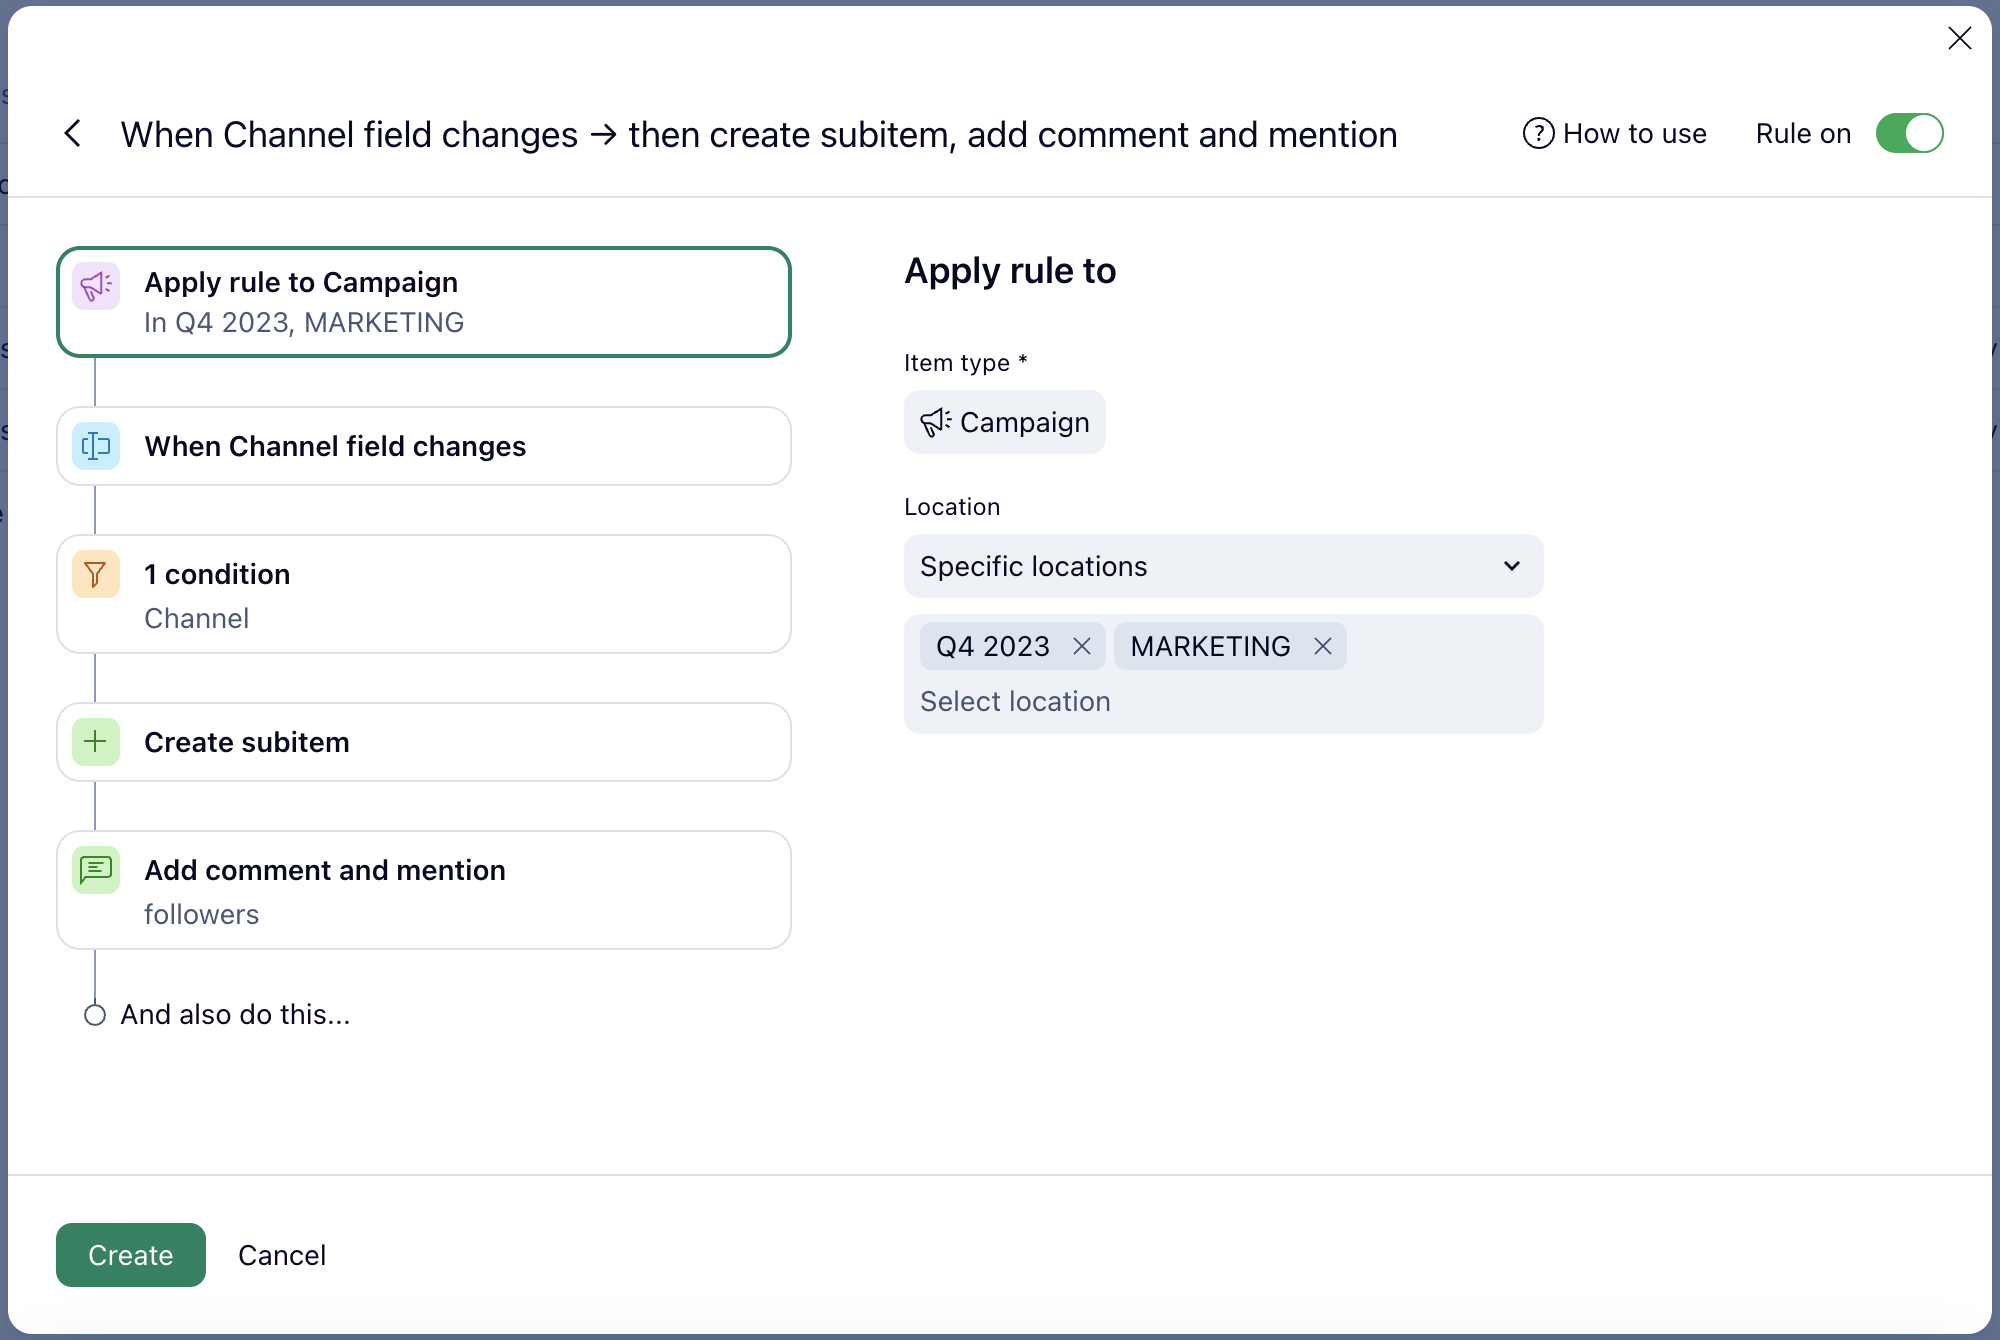Open the Add comment and mention step
This screenshot has width=2000, height=1340.
tap(424, 890)
